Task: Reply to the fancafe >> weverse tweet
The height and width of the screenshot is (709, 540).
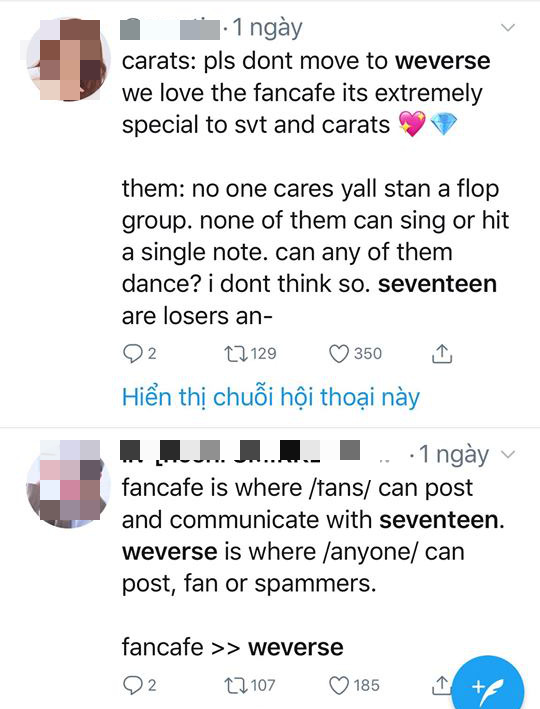Action: point(133,685)
